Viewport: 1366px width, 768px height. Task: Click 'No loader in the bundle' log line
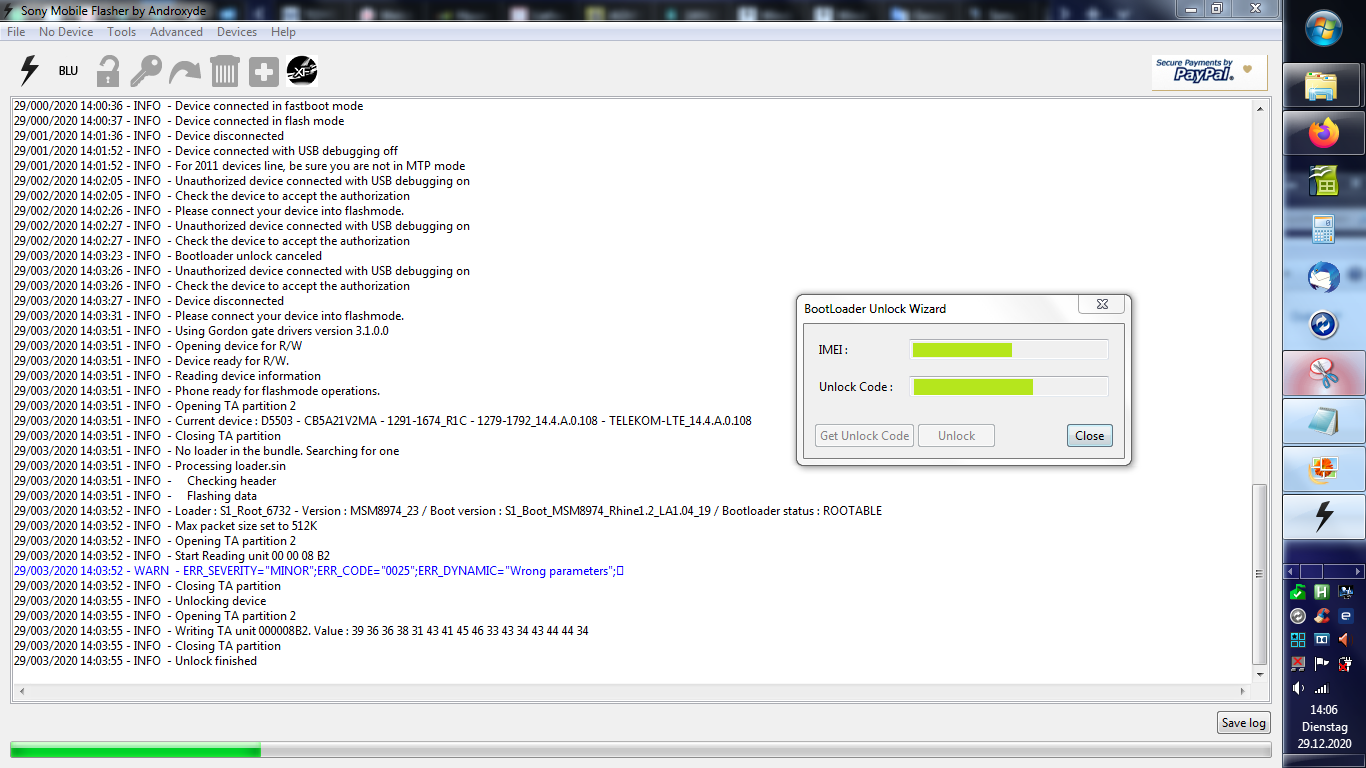coord(206,451)
